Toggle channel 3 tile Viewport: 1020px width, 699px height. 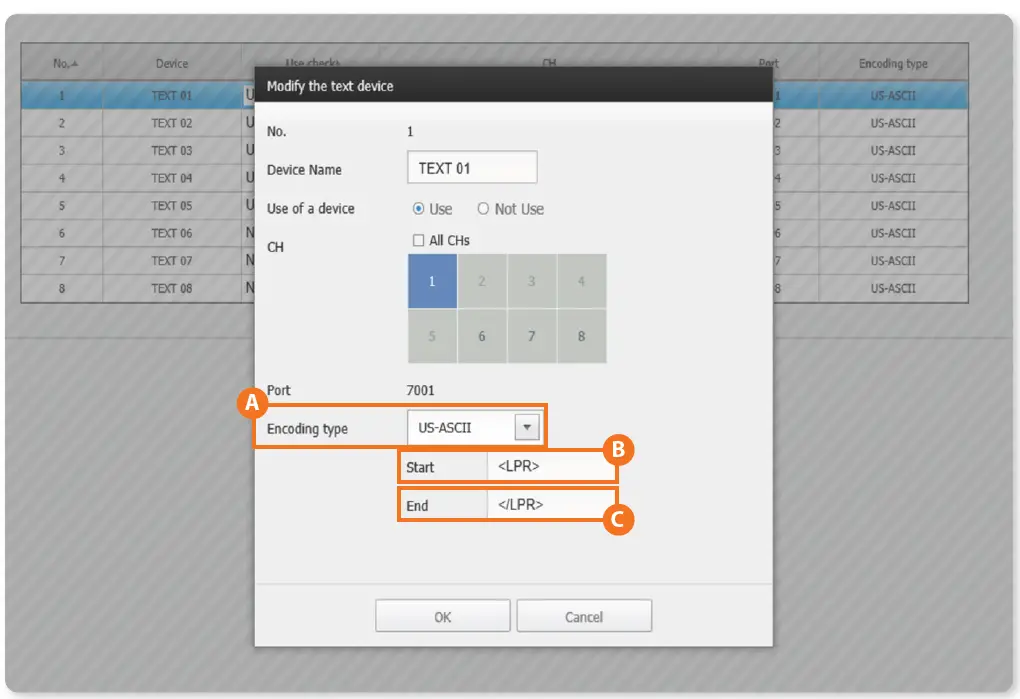point(531,281)
